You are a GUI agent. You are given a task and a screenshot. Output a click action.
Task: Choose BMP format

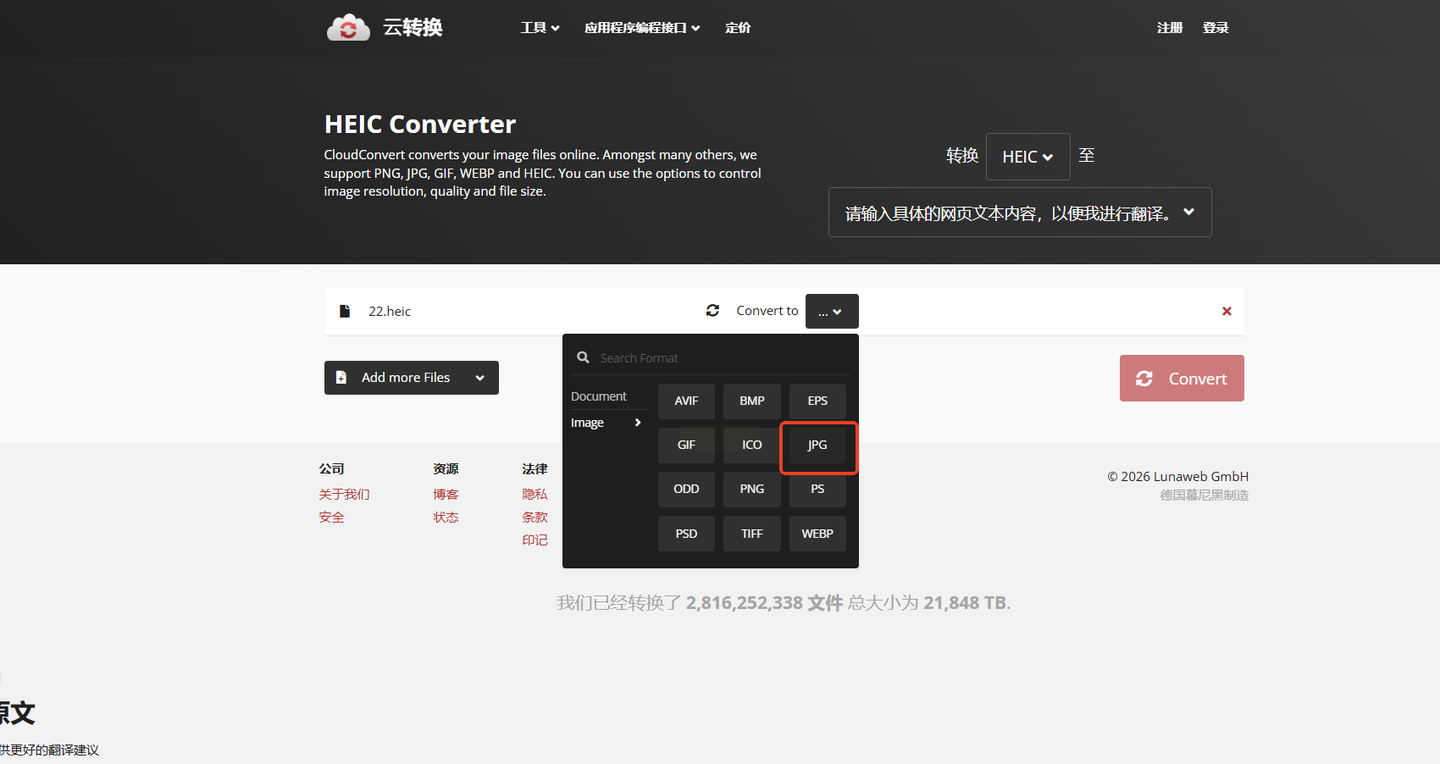[x=752, y=401]
